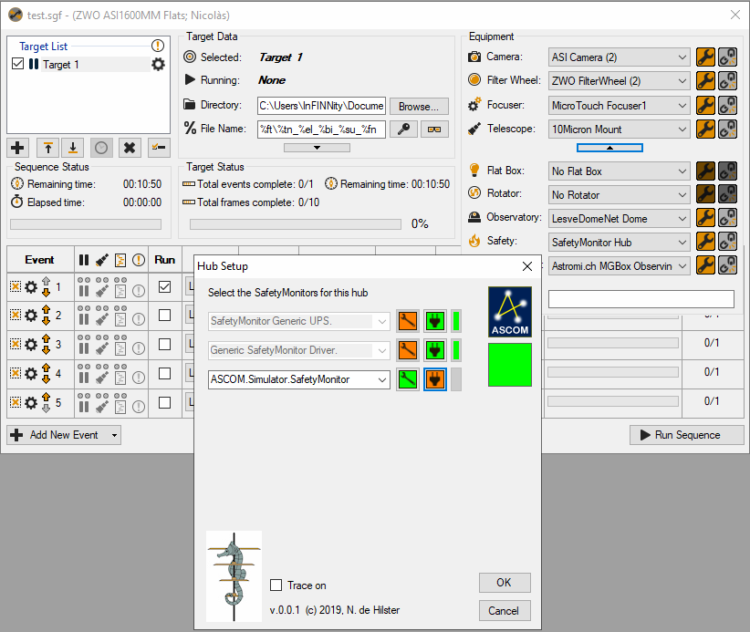The width and height of the screenshot is (750, 632).
Task: Check Run for event 4
Action: (165, 373)
